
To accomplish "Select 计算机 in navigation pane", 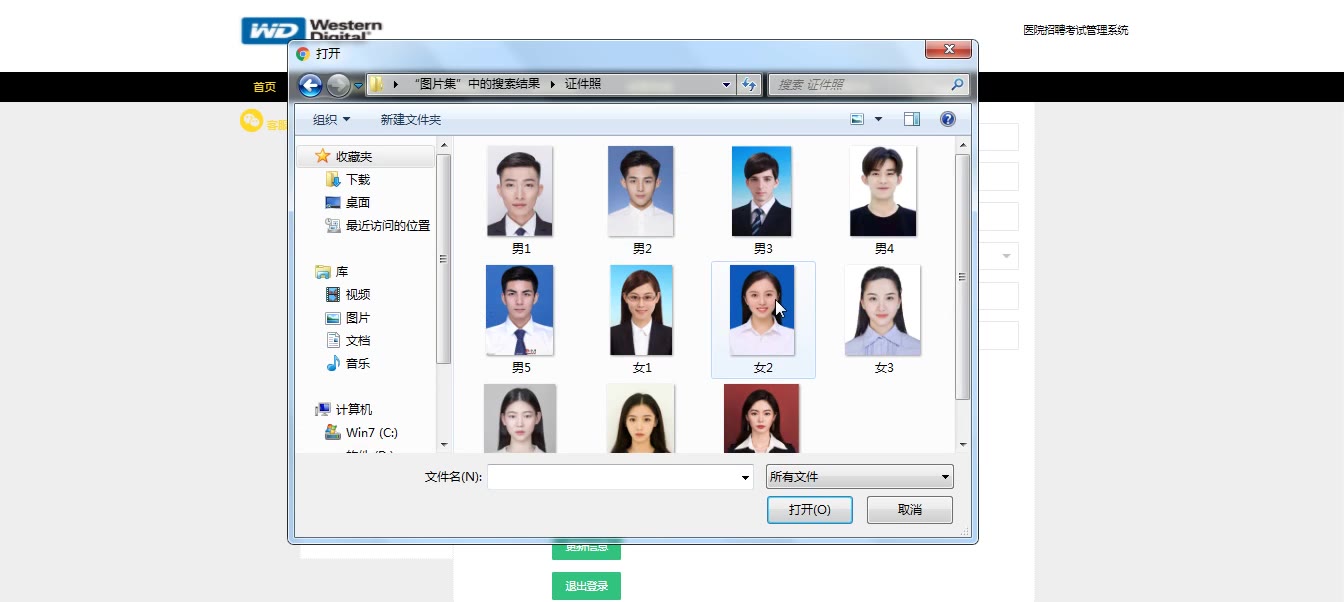I will click(x=344, y=410).
